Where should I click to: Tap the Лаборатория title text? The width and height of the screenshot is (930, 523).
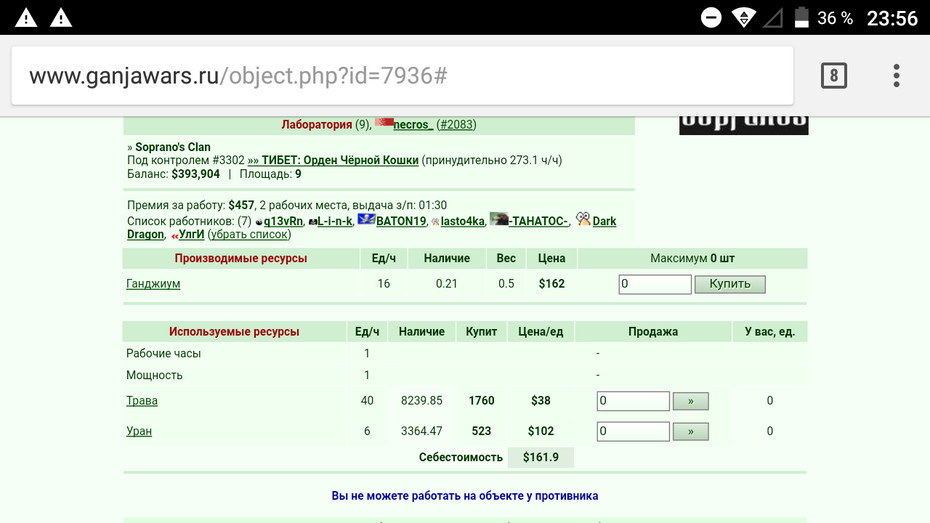coord(317,125)
